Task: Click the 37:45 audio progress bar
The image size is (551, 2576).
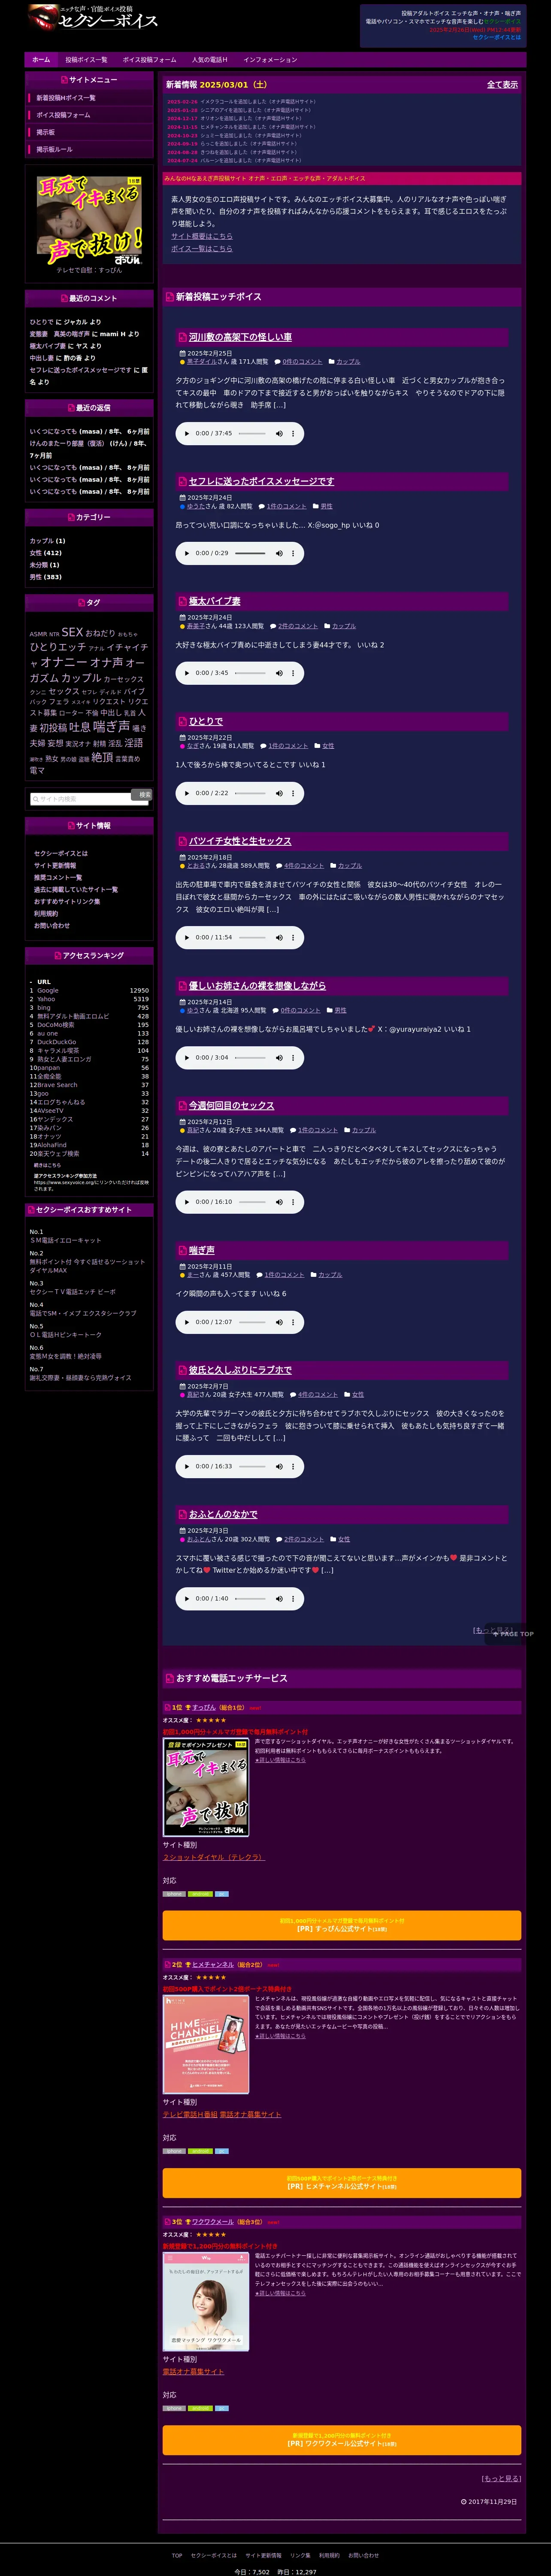Action: (253, 433)
